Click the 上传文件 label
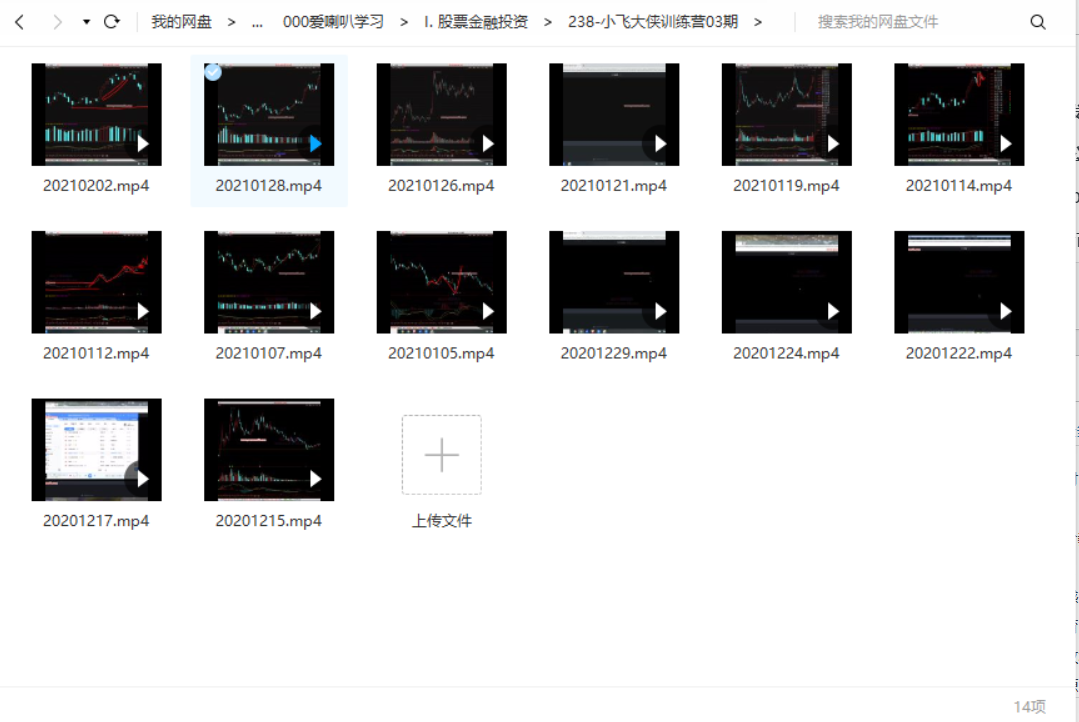Screen dimensions: 1079x722 tap(442, 521)
